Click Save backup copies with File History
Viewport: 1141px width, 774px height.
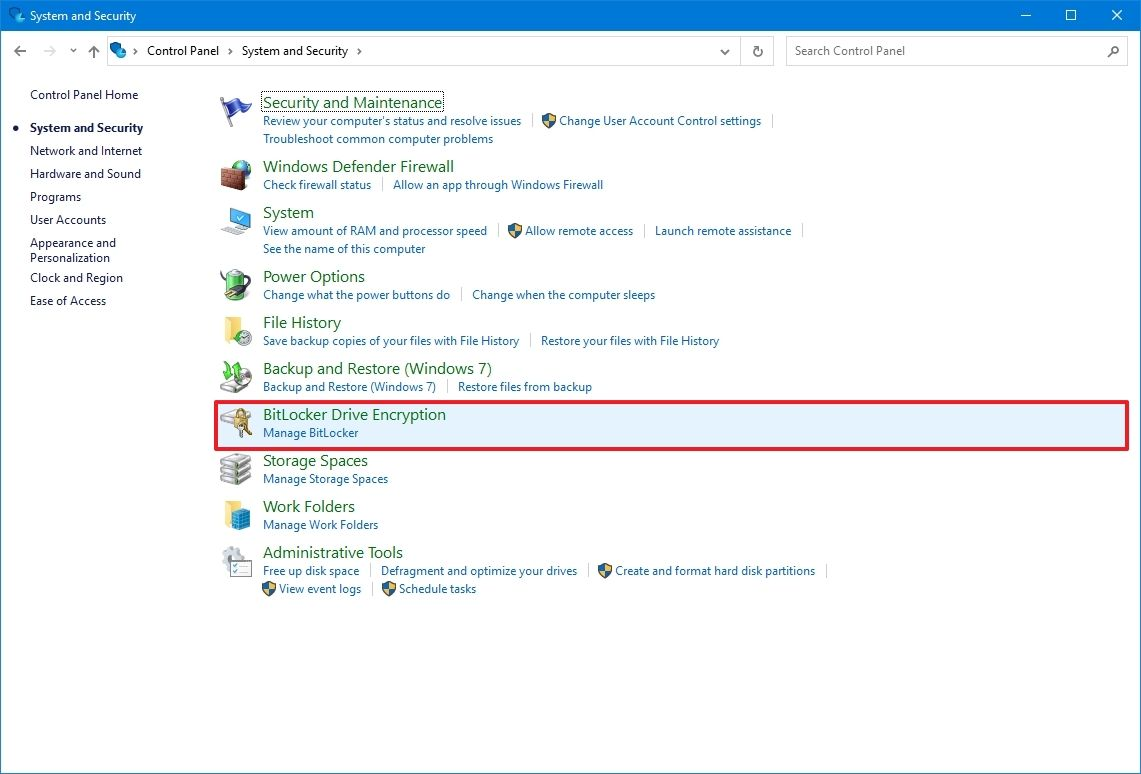[391, 340]
